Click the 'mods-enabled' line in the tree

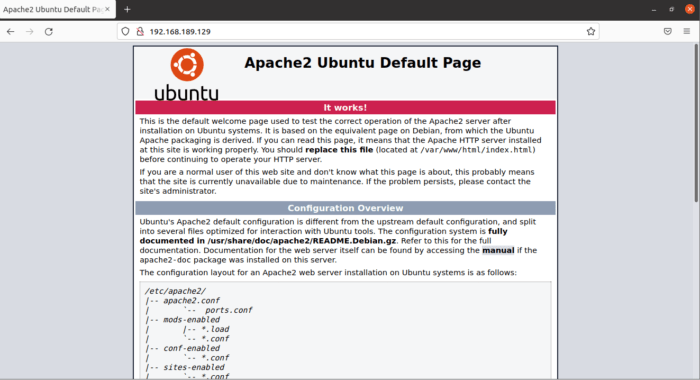[x=191, y=320]
